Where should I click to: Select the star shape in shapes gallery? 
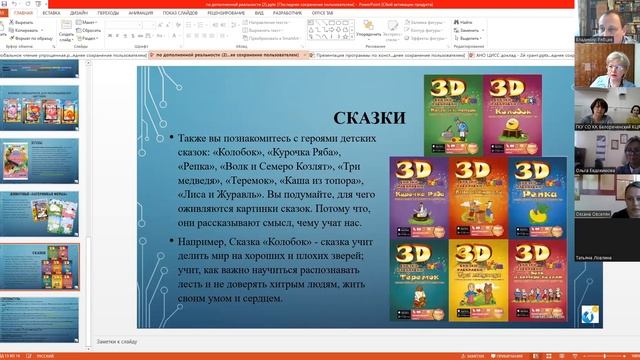(x=345, y=37)
